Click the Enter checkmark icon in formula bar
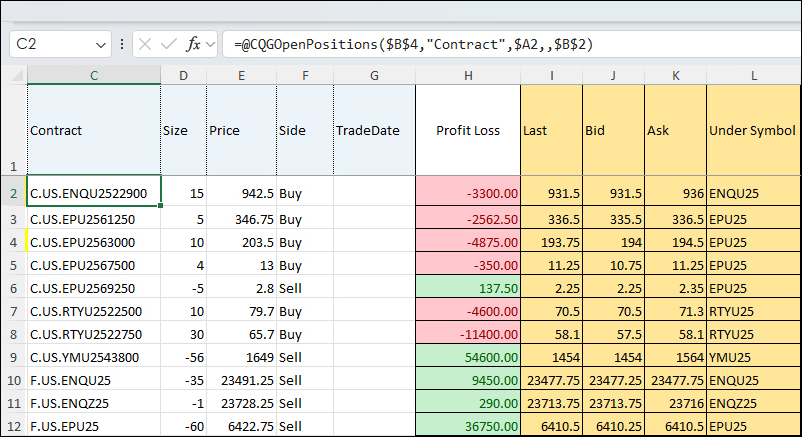 click(x=169, y=45)
